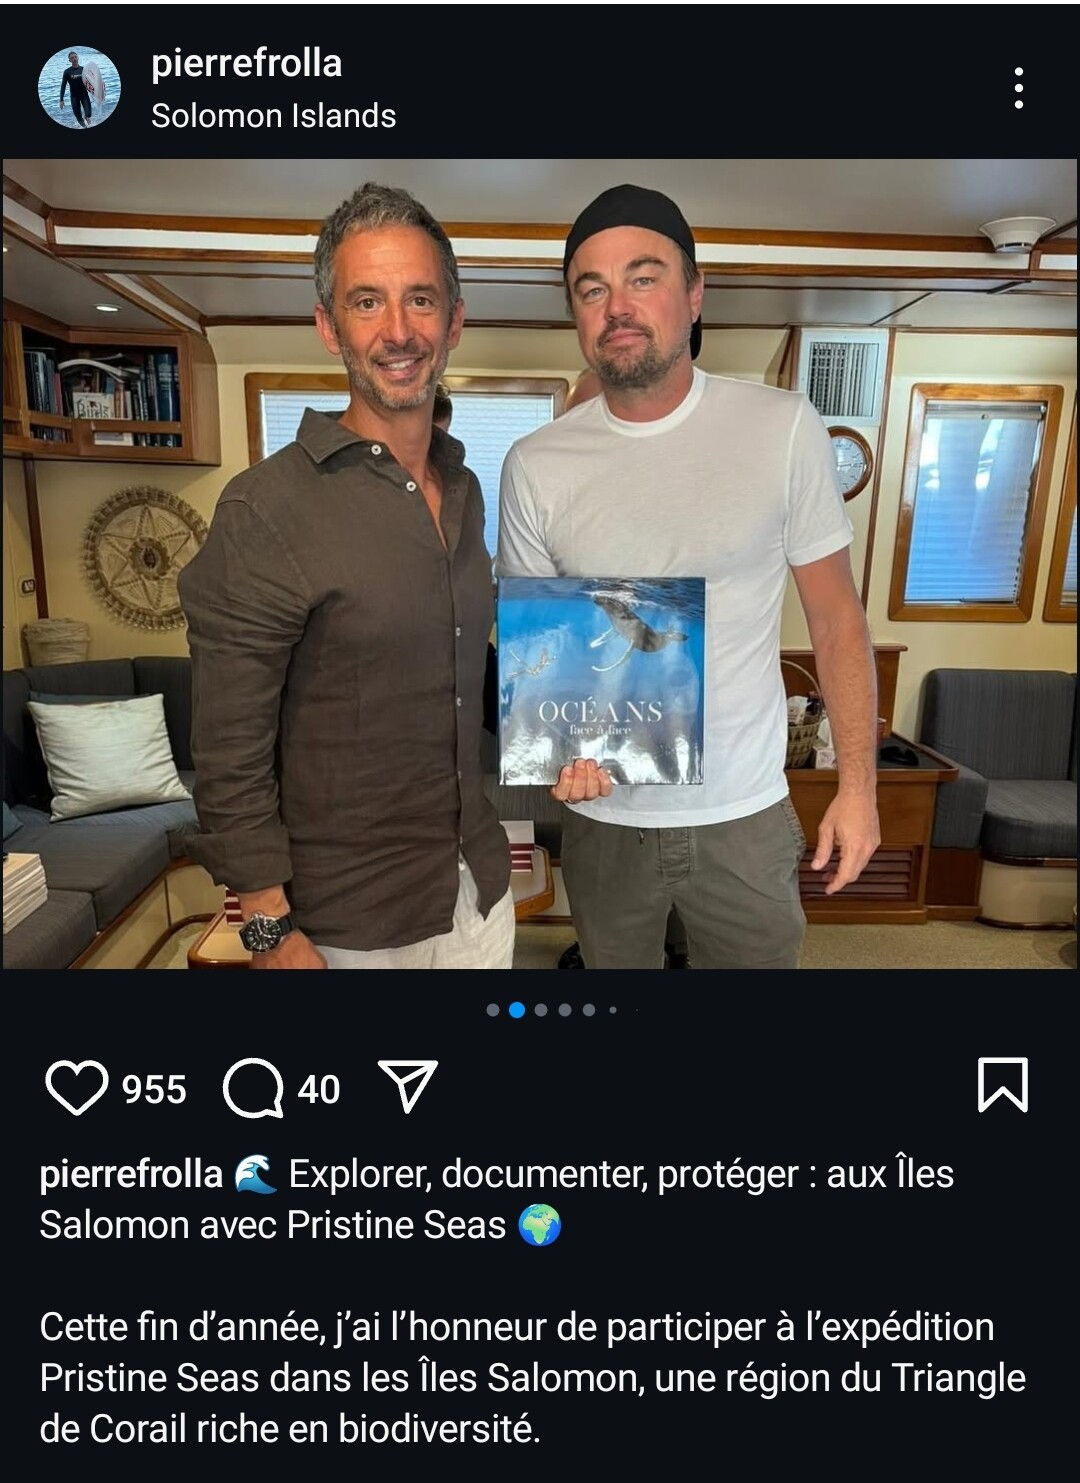Open Solomon Islands location tag
Image resolution: width=1080 pixels, height=1483 pixels.
point(273,116)
